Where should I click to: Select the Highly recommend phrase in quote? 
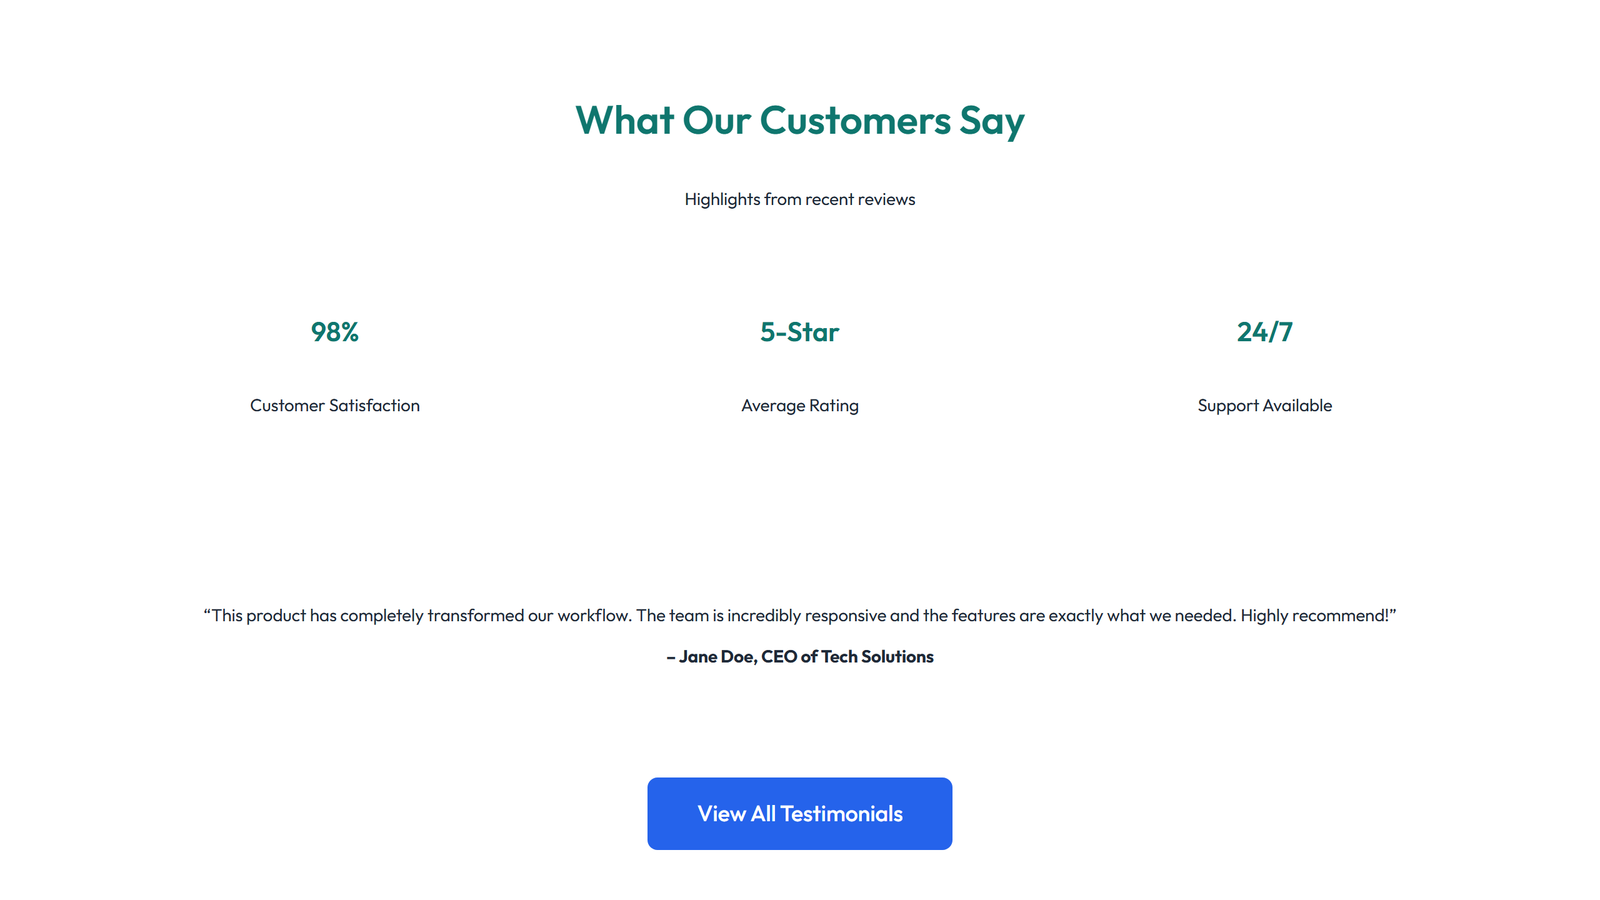pyautogui.click(x=1316, y=615)
